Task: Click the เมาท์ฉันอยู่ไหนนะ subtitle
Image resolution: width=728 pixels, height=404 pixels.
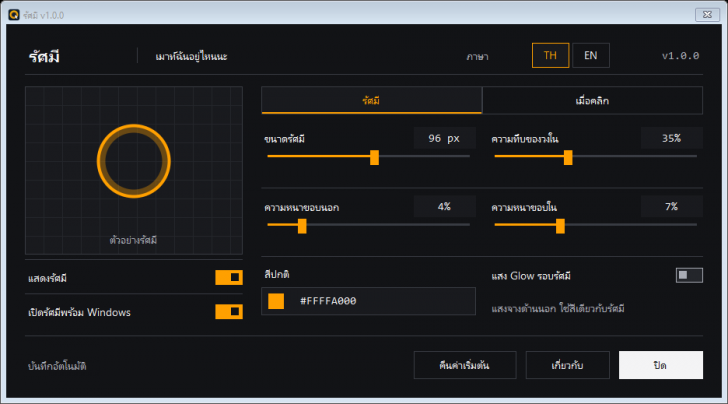Action: 191,57
